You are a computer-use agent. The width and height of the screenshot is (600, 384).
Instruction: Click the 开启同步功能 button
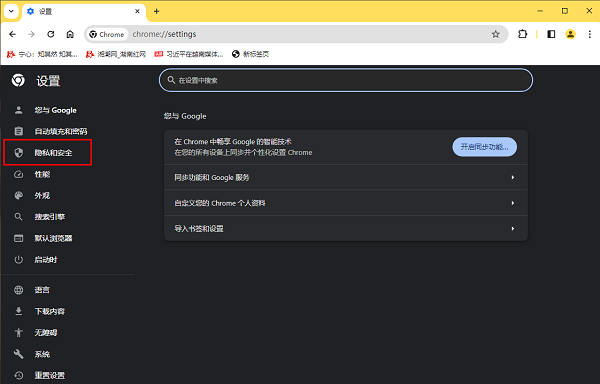[x=484, y=147]
